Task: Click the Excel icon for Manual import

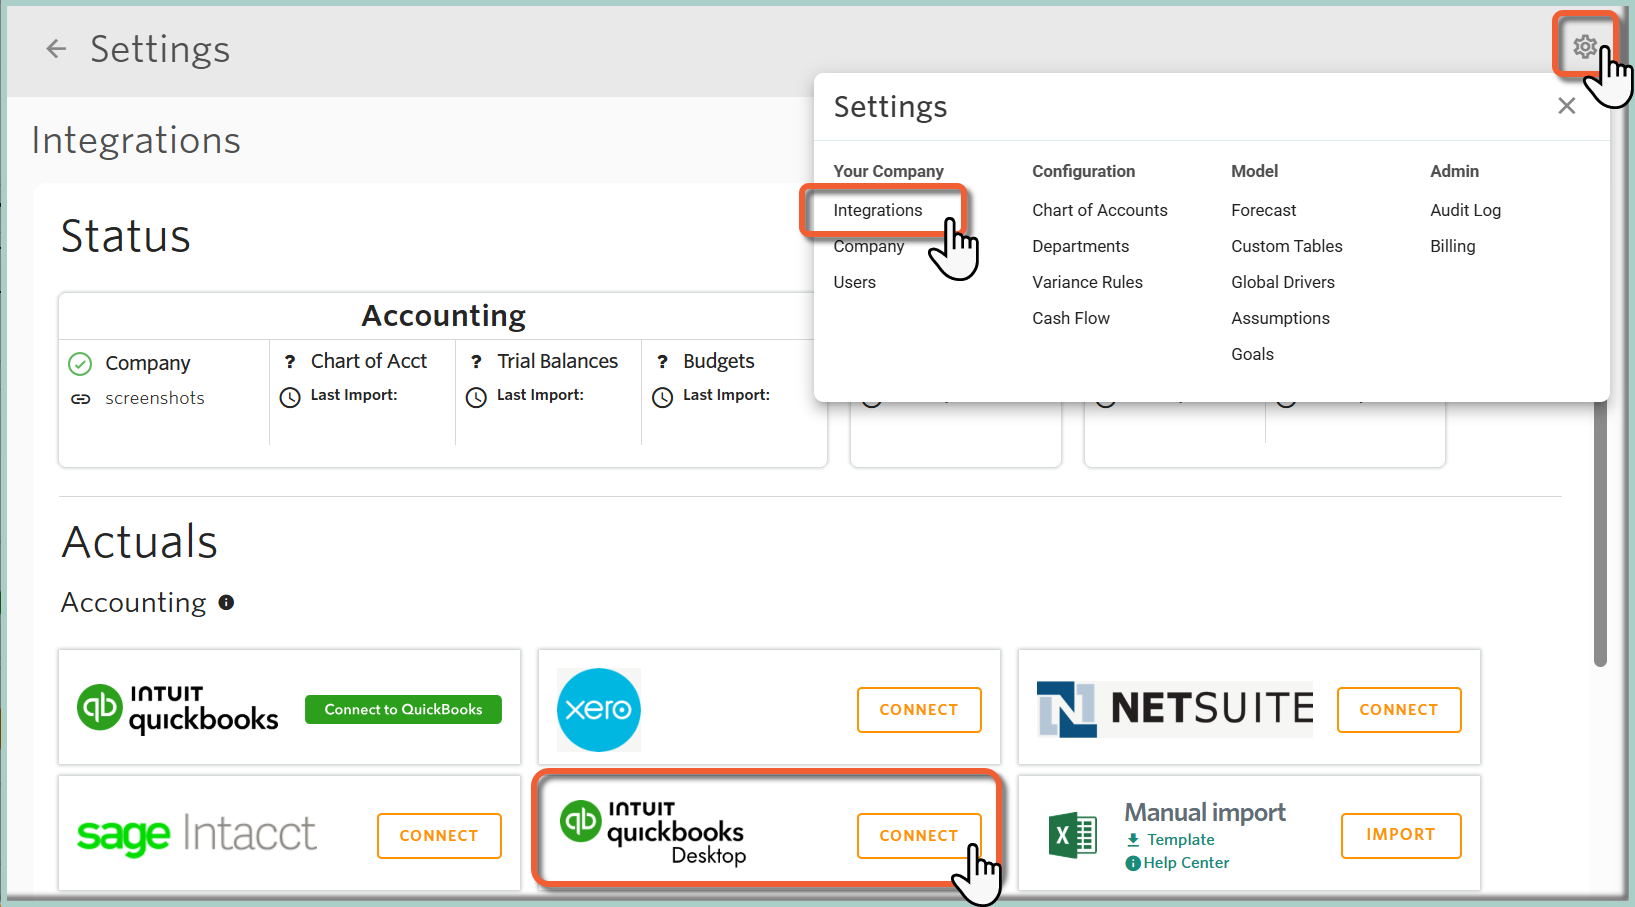Action: pyautogui.click(x=1072, y=835)
